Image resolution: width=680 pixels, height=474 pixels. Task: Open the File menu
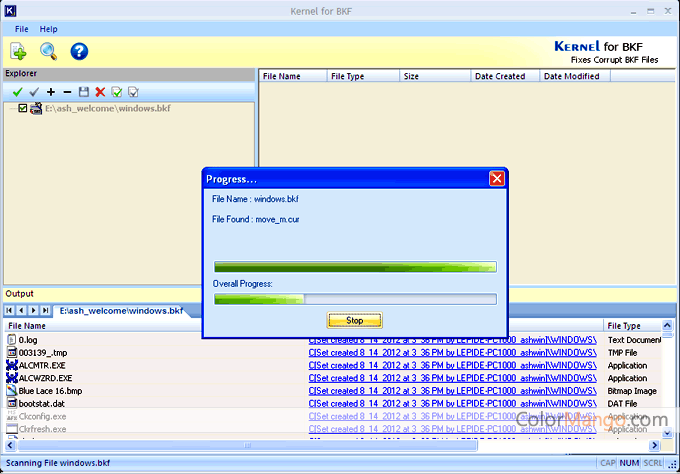coord(21,29)
